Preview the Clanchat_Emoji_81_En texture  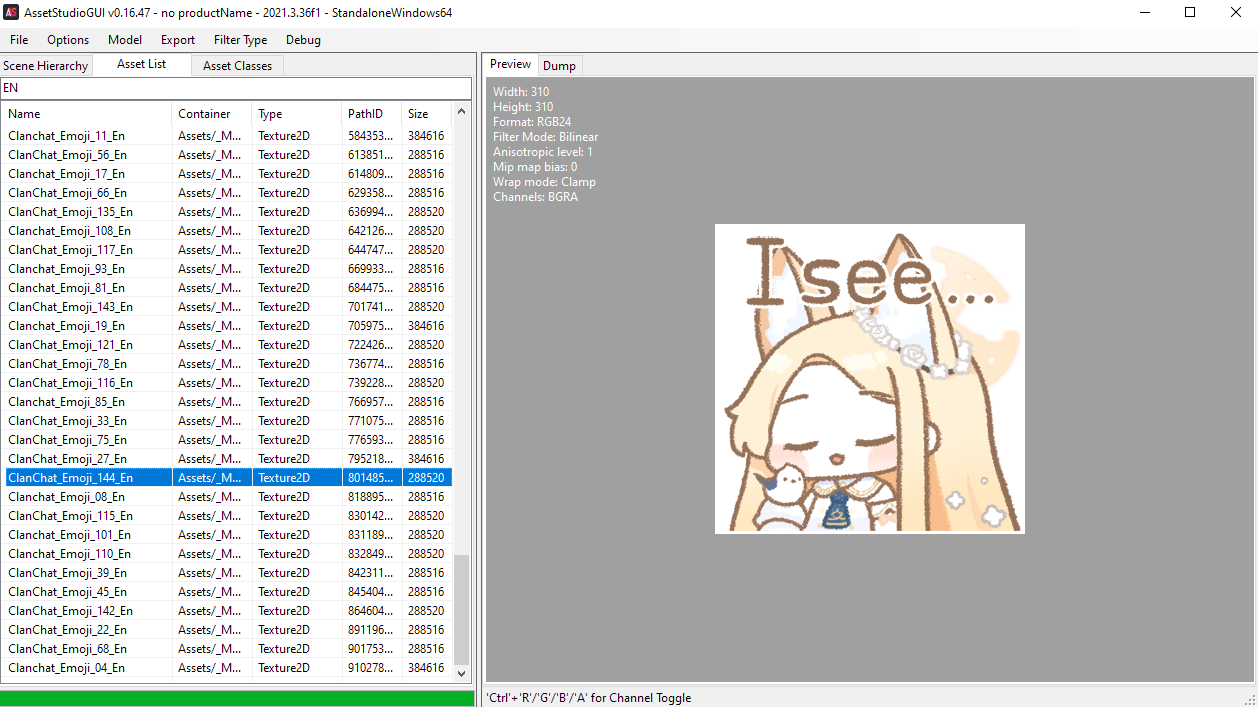tap(229, 288)
